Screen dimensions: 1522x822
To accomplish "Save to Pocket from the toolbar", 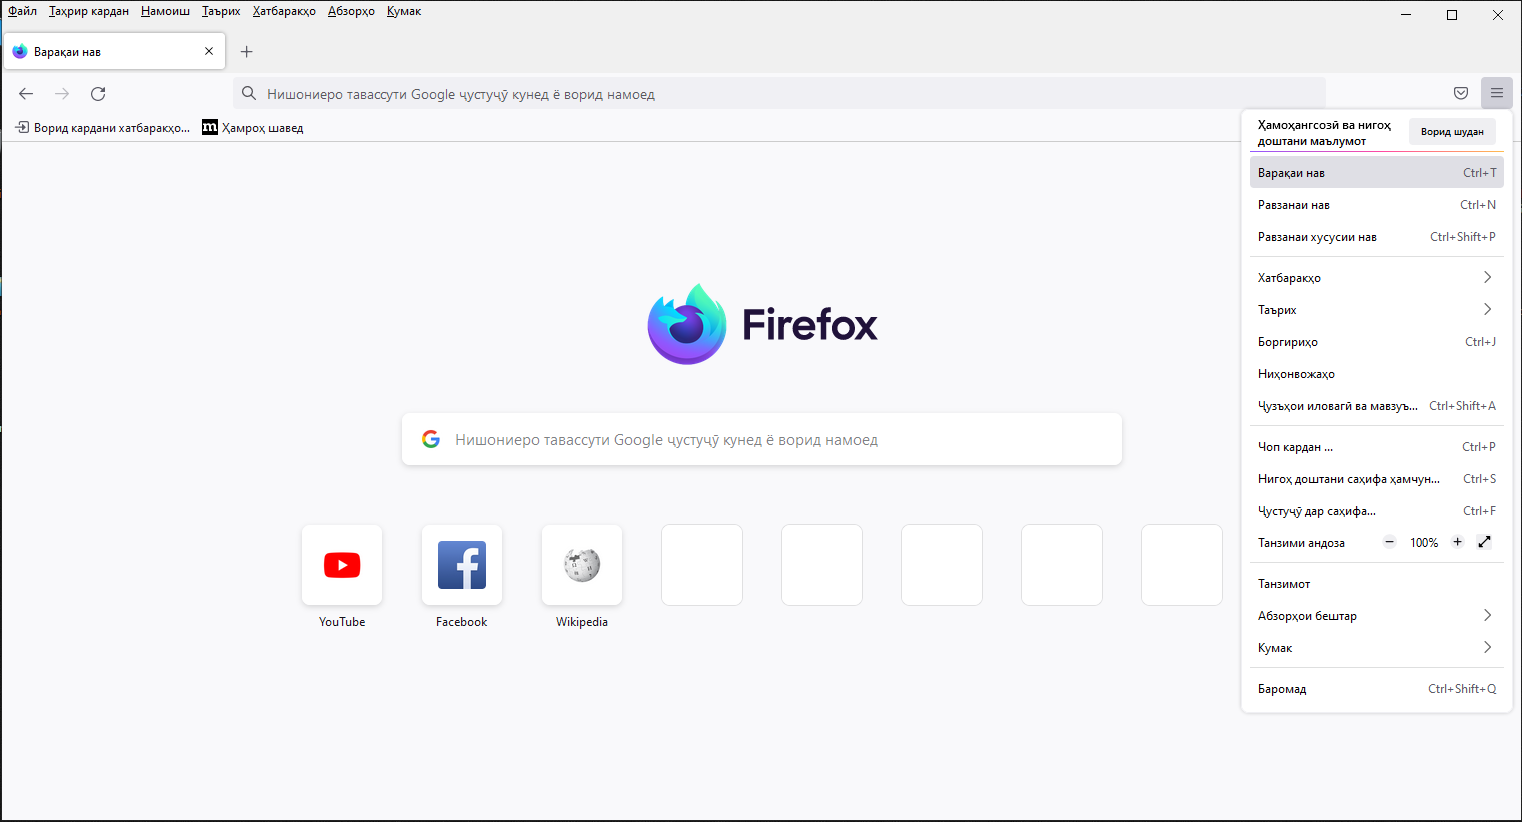I will pos(1461,93).
